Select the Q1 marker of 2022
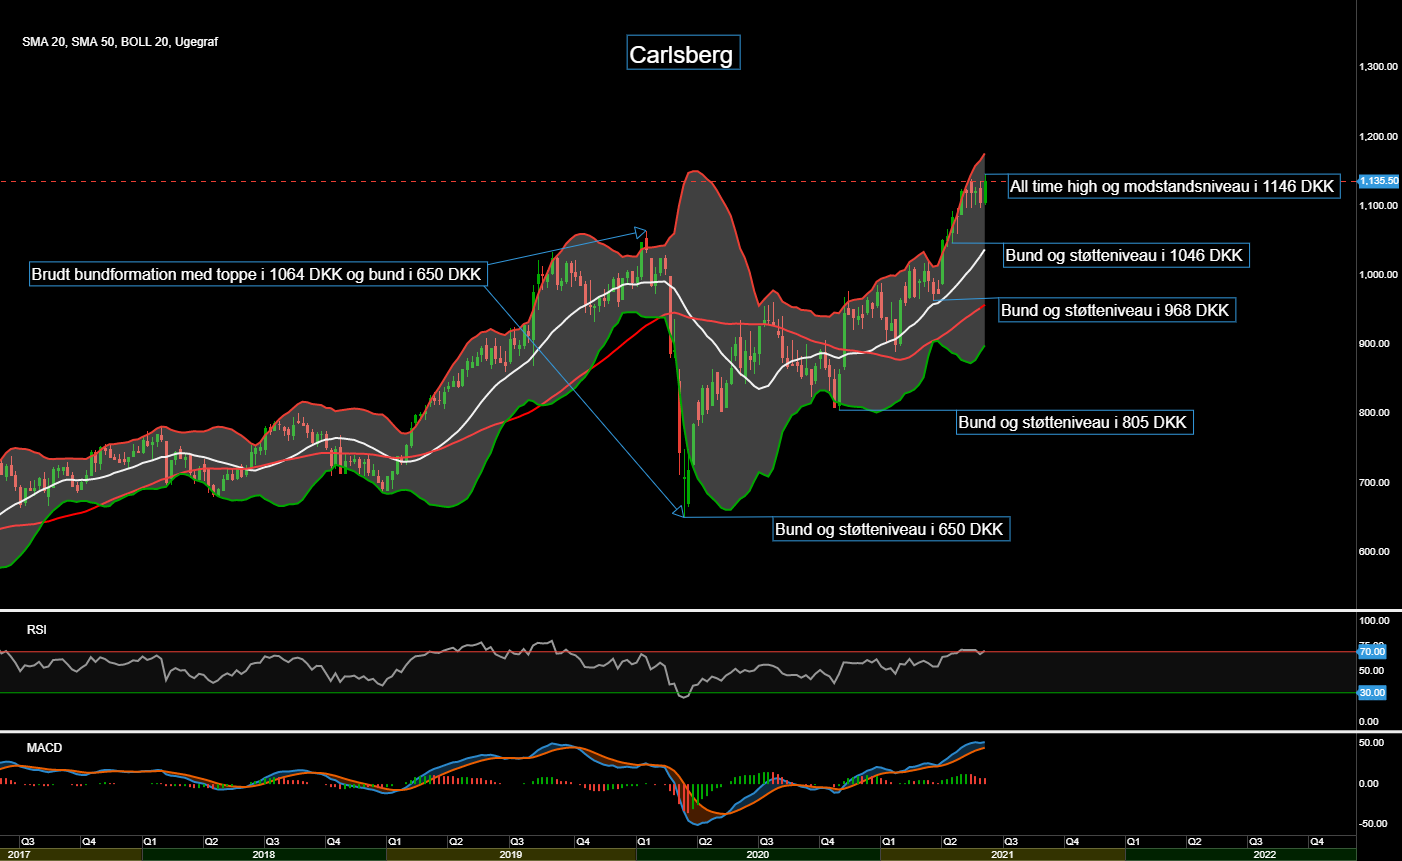 (1133, 842)
